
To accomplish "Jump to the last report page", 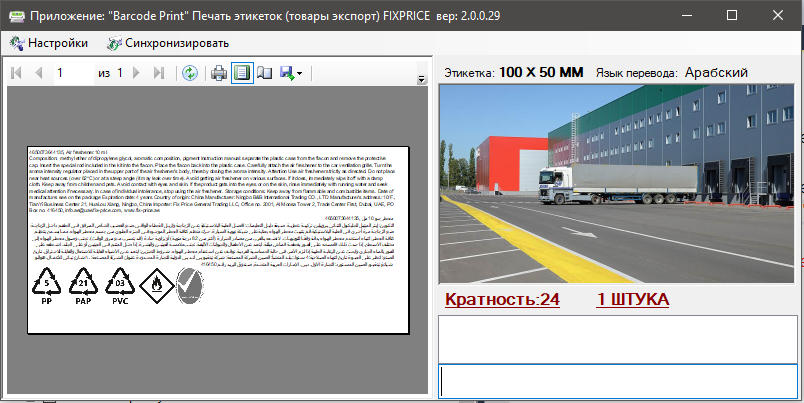I will [x=158, y=73].
